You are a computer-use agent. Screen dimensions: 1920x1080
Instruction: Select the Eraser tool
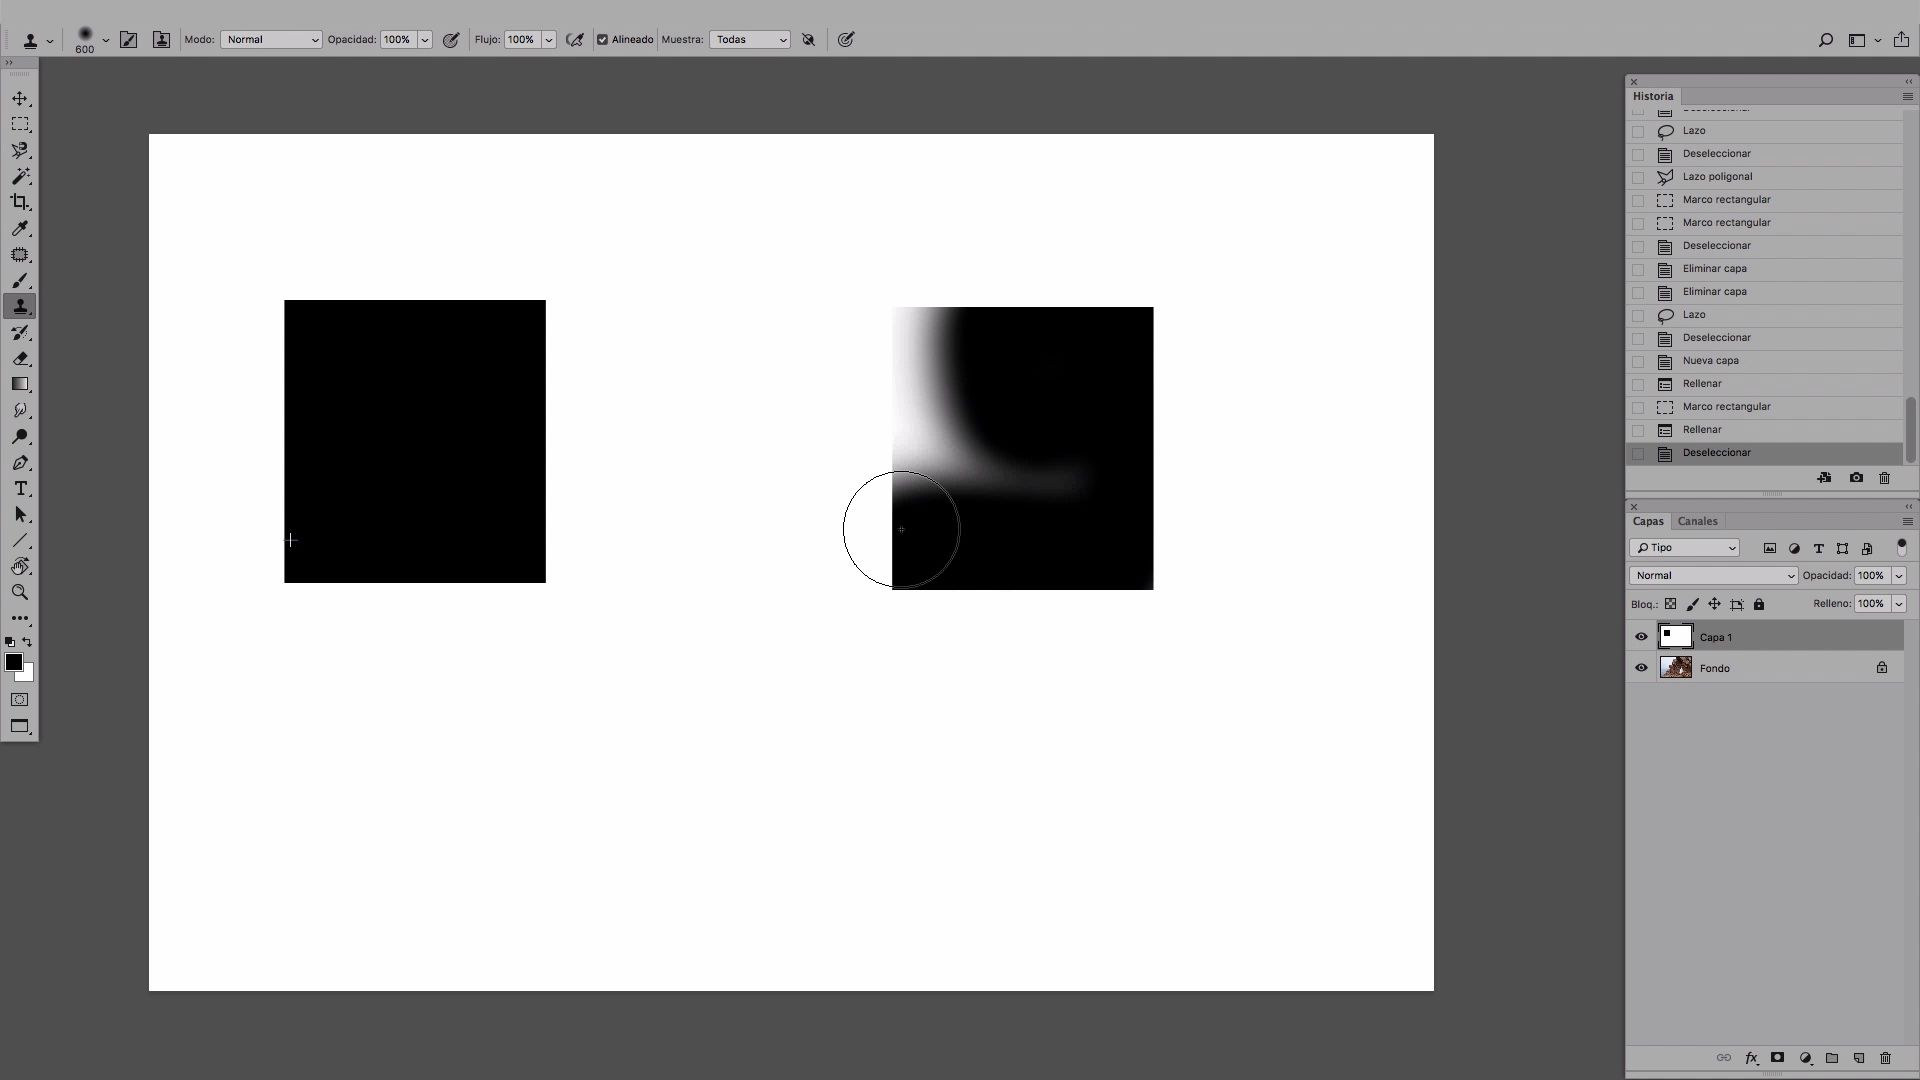point(20,359)
